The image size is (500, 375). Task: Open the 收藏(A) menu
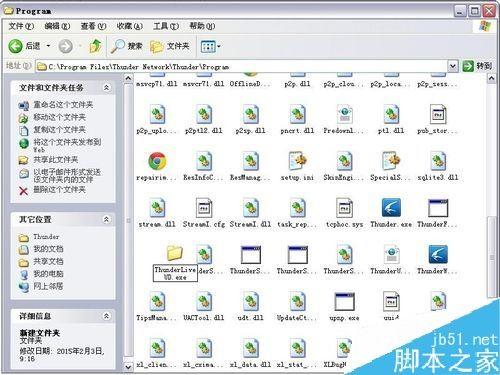pos(129,26)
